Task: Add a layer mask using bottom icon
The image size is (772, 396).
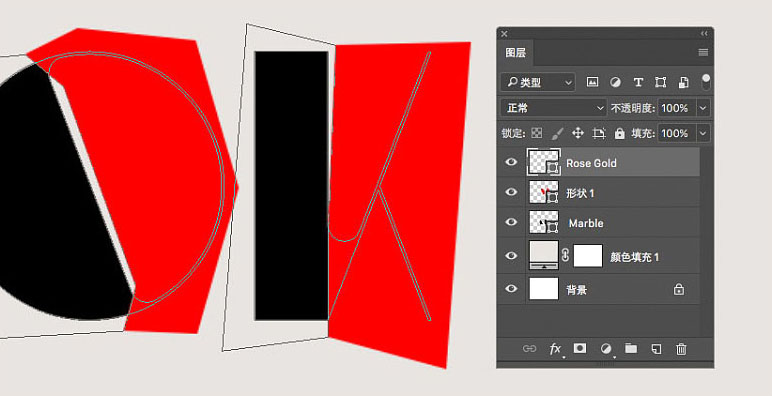Action: click(x=580, y=348)
